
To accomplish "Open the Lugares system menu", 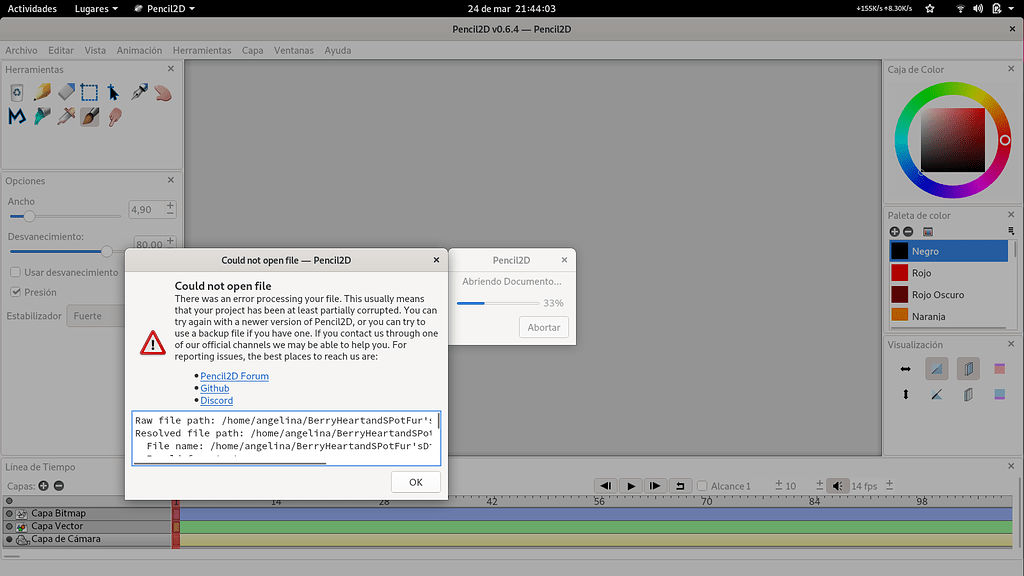I will 96,8.
